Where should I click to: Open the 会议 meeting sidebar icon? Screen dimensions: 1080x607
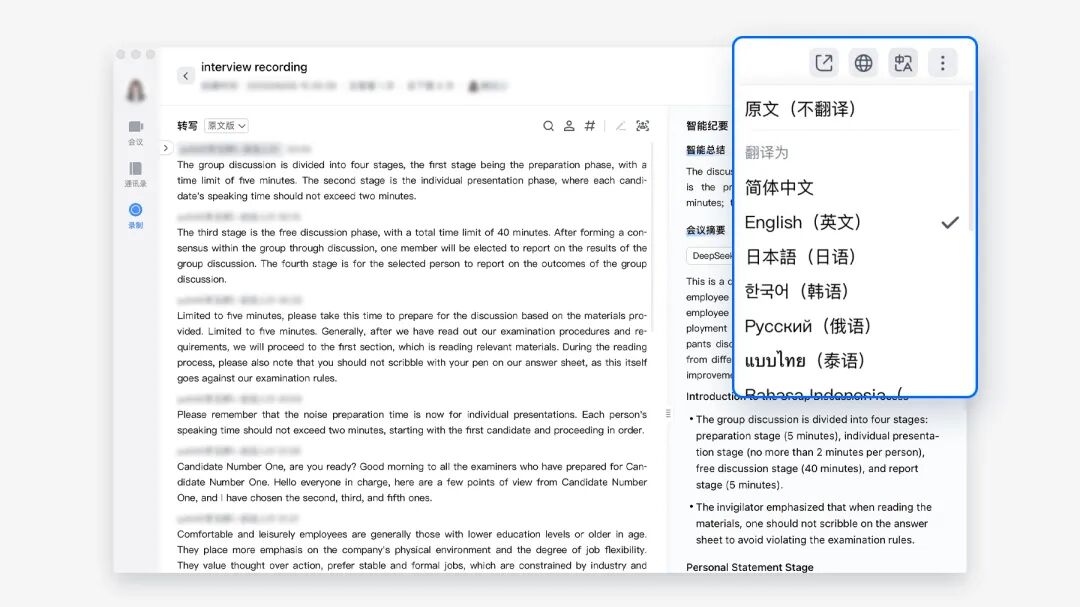click(136, 132)
